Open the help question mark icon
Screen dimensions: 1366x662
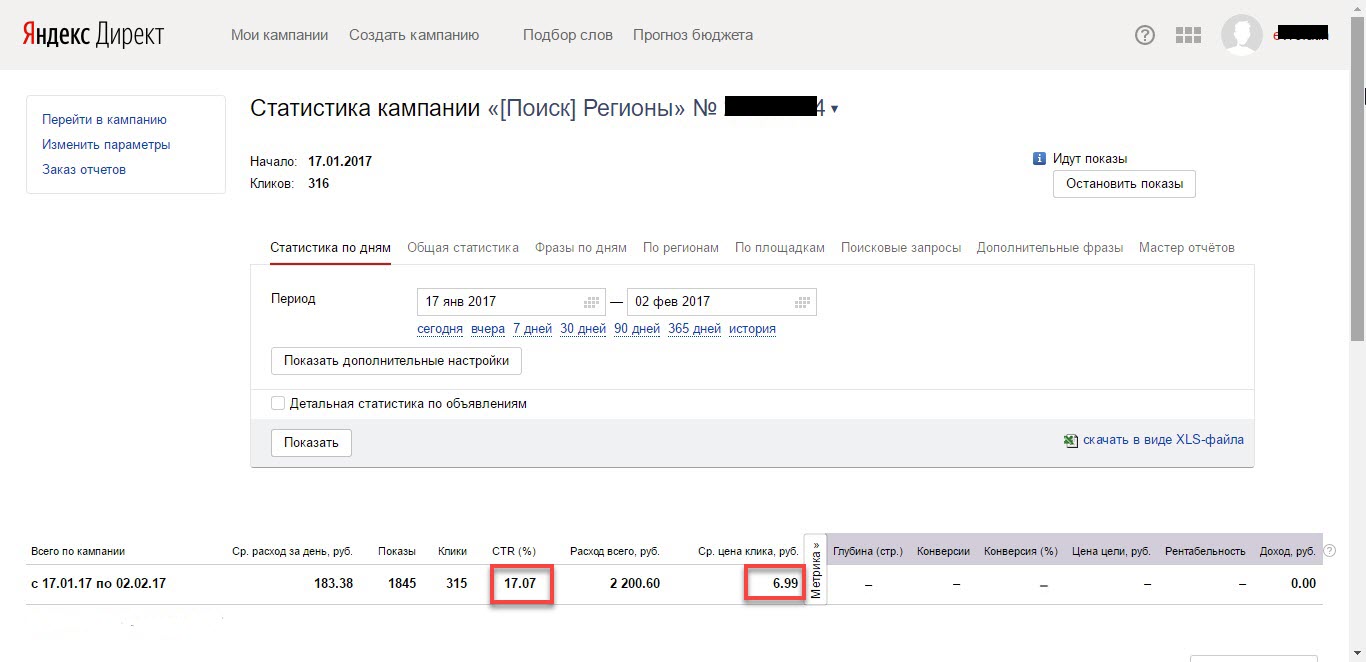pos(1145,35)
